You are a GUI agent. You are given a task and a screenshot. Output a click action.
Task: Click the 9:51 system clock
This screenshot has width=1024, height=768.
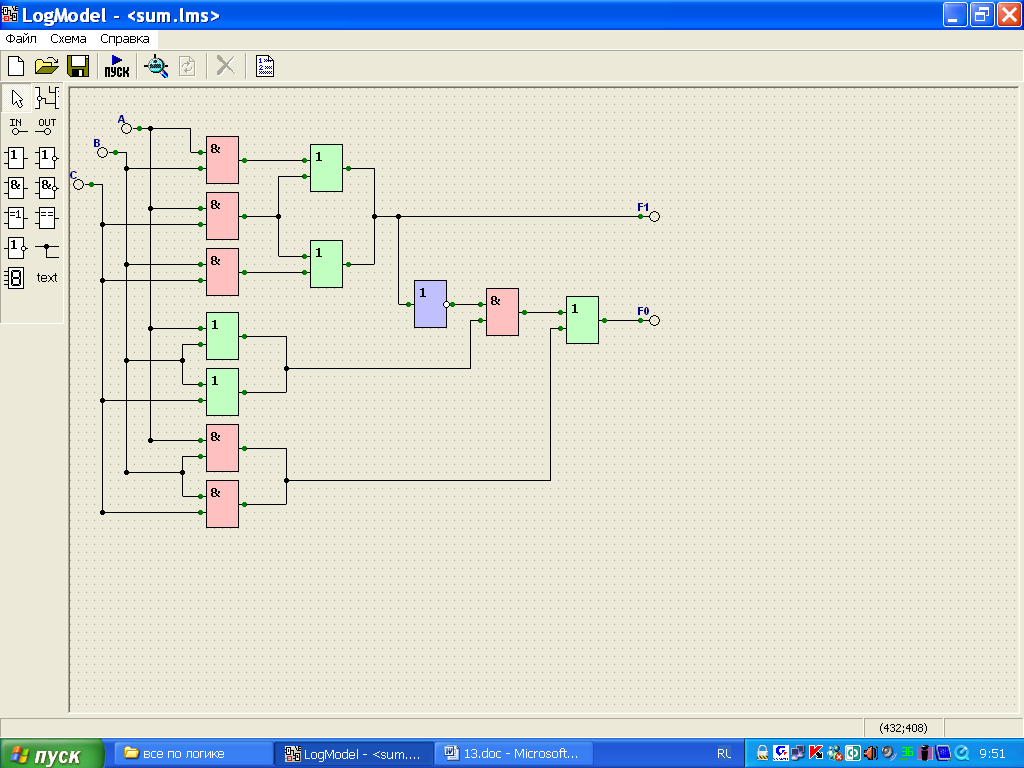992,754
